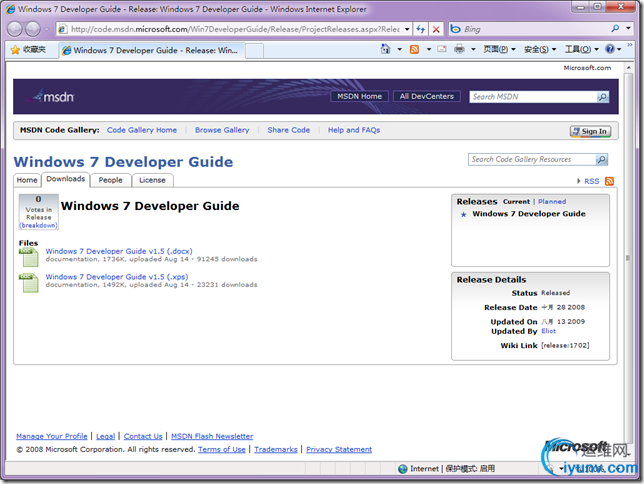Open the Favorites star button
644x484 pixels.
(x=28, y=50)
